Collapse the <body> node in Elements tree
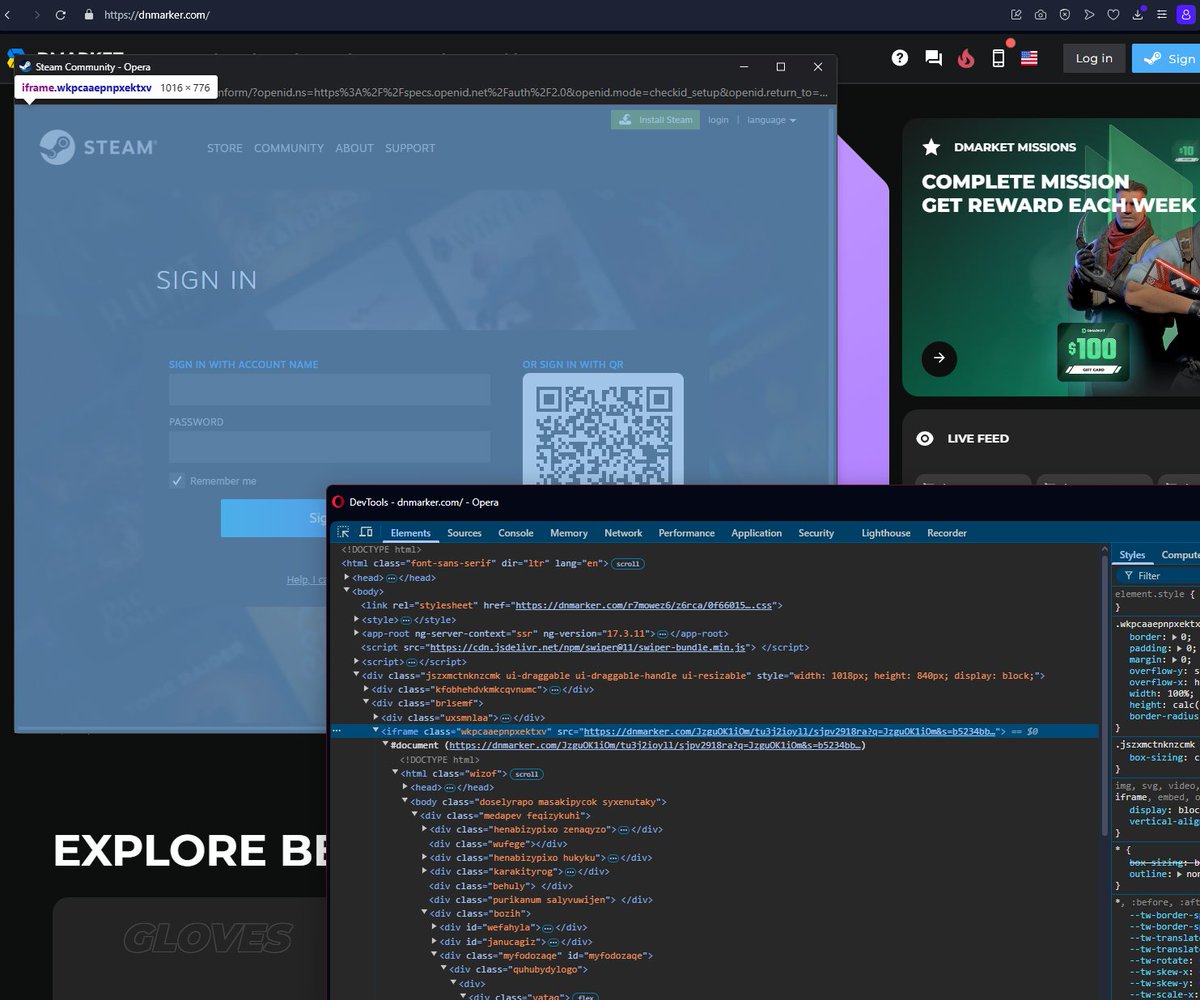 point(347,592)
